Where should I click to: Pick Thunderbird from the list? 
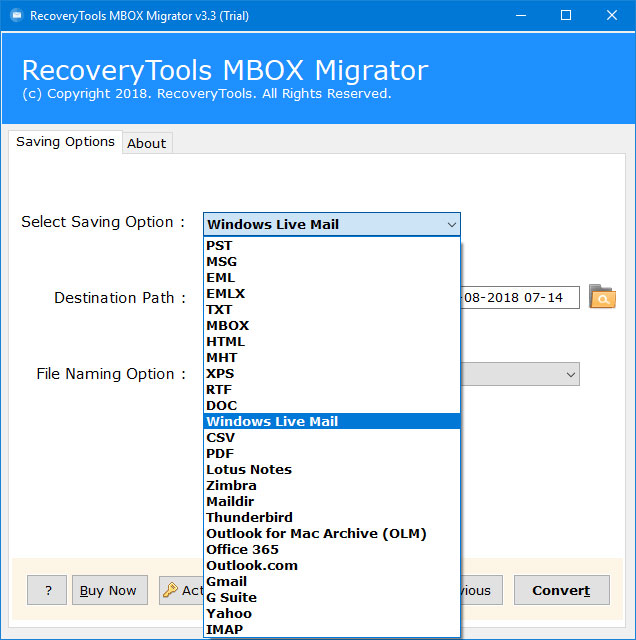coord(332,517)
